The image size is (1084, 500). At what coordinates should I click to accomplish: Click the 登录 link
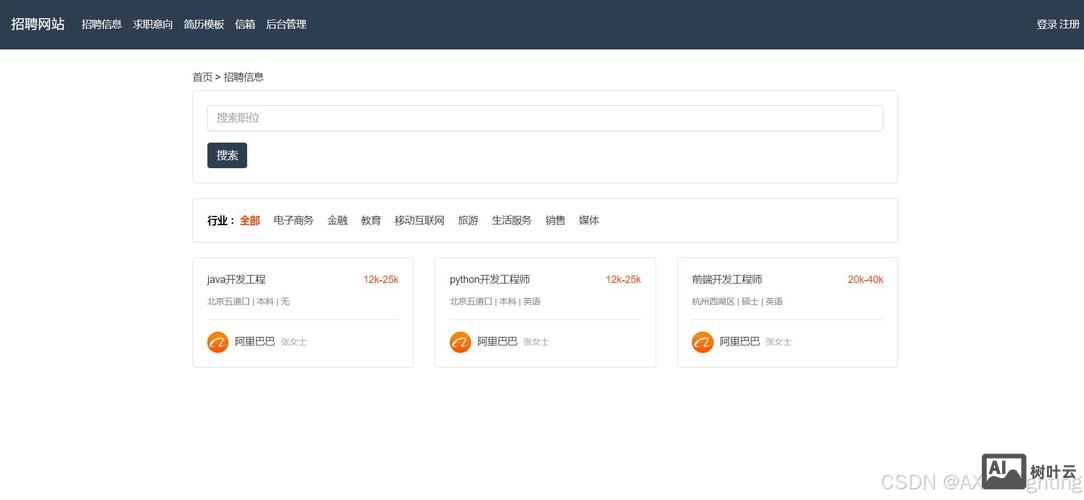[x=1046, y=24]
